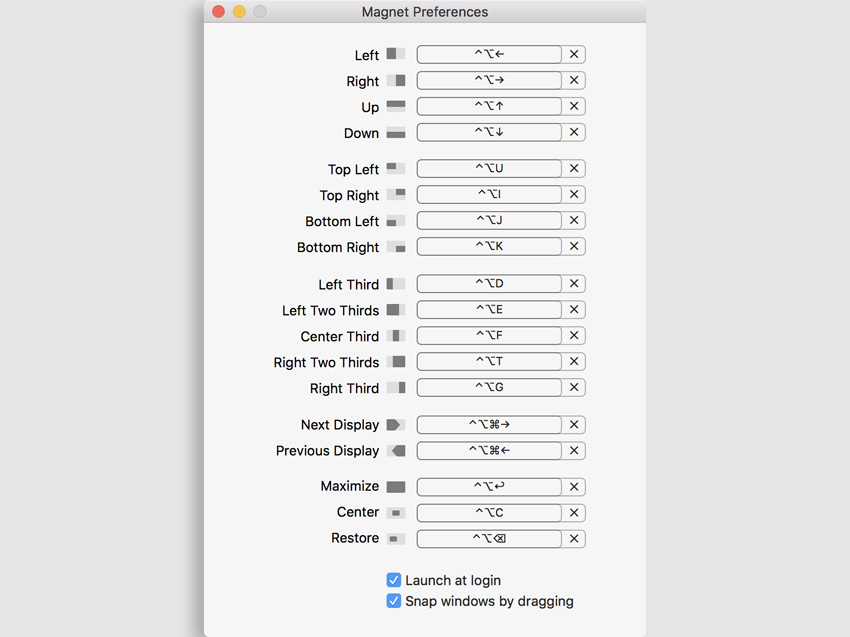Toggle Snap windows by dragging checkbox
The height and width of the screenshot is (637, 850).
(x=394, y=601)
